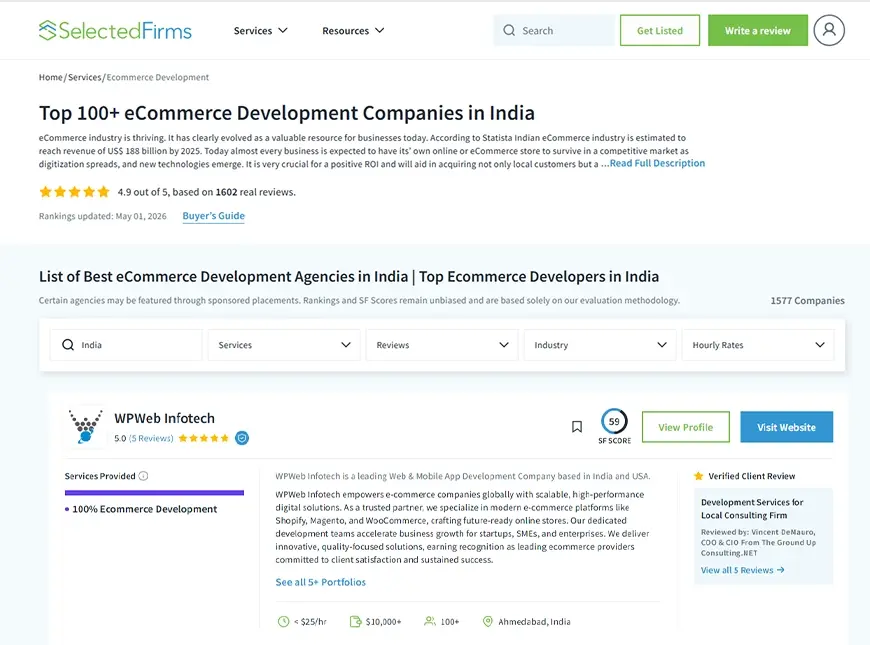Click the SF Score 59 circle
The height and width of the screenshot is (645, 870).
[614, 422]
